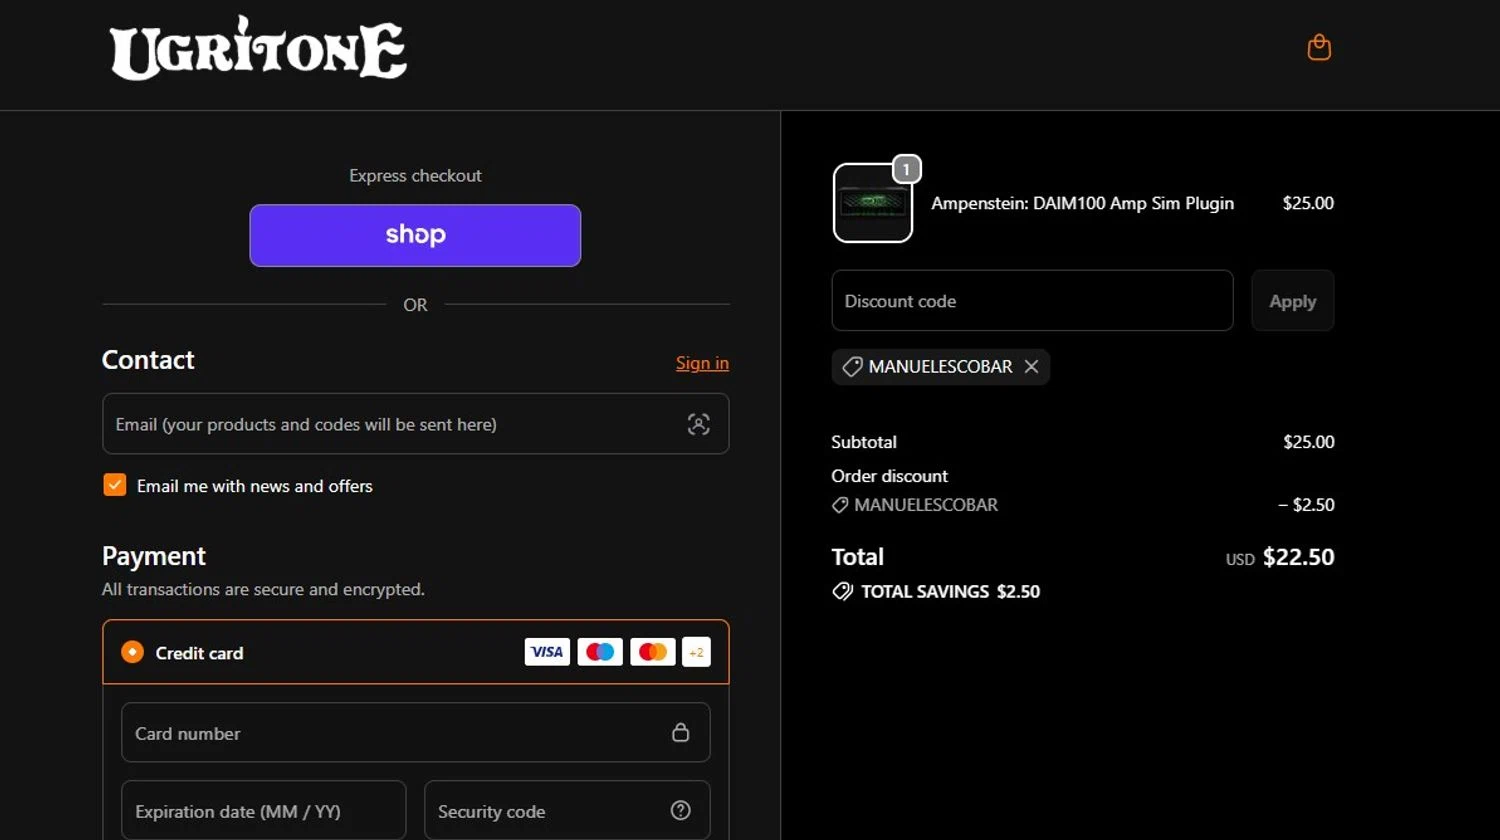Viewport: 1500px width, 840px height.
Task: Open the shopping bag cart icon
Action: pos(1319,47)
